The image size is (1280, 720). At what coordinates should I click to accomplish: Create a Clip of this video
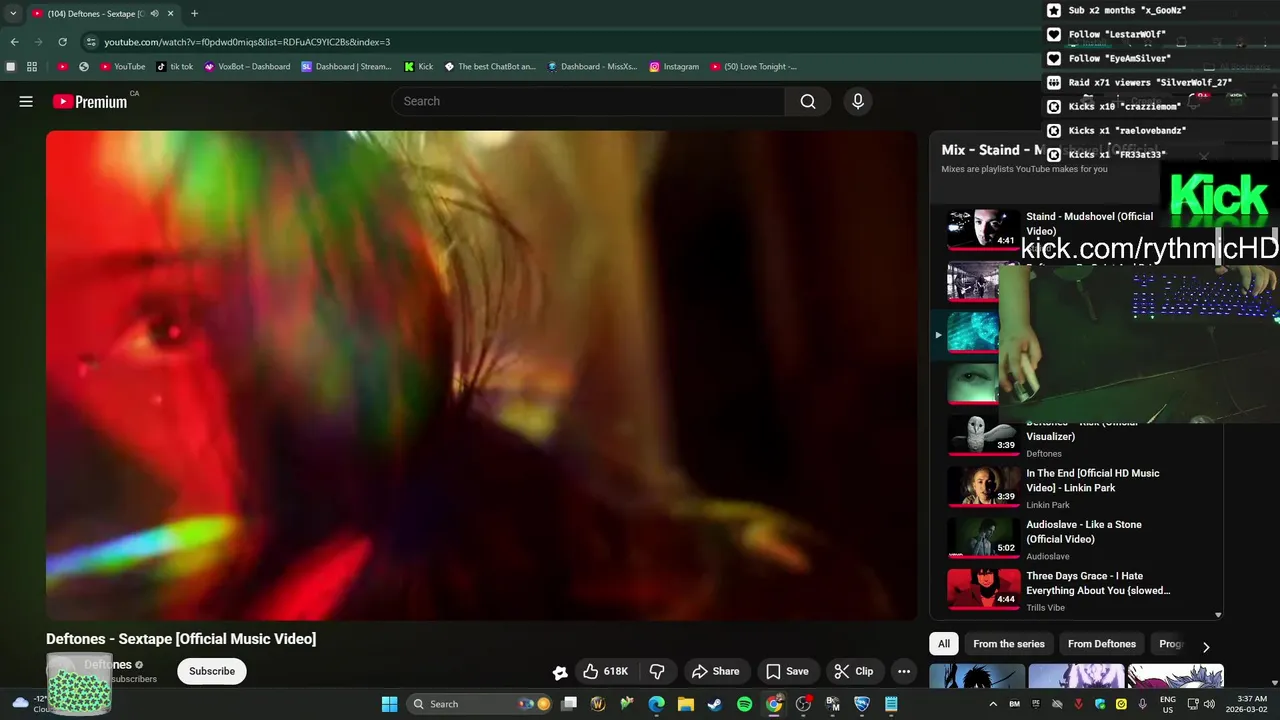[x=854, y=671]
